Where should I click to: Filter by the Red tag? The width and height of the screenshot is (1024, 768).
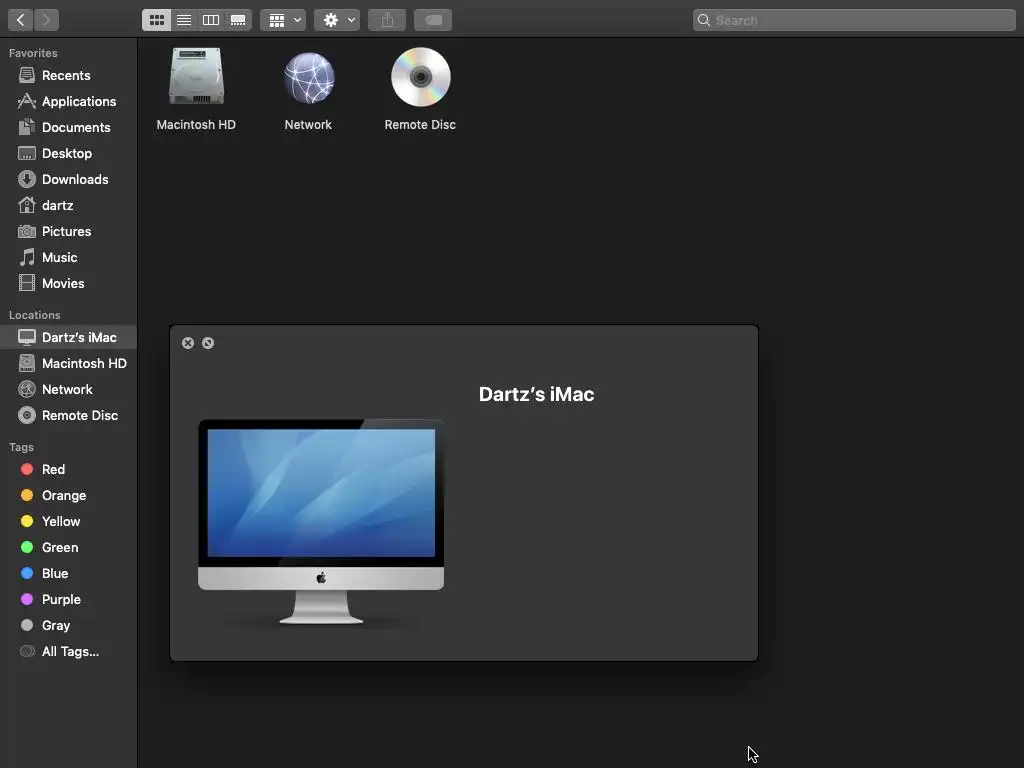(69, 470)
